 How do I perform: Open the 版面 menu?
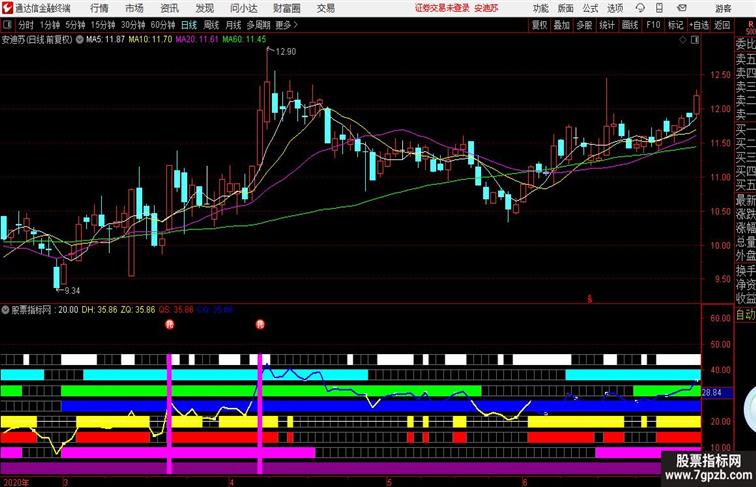click(x=566, y=8)
